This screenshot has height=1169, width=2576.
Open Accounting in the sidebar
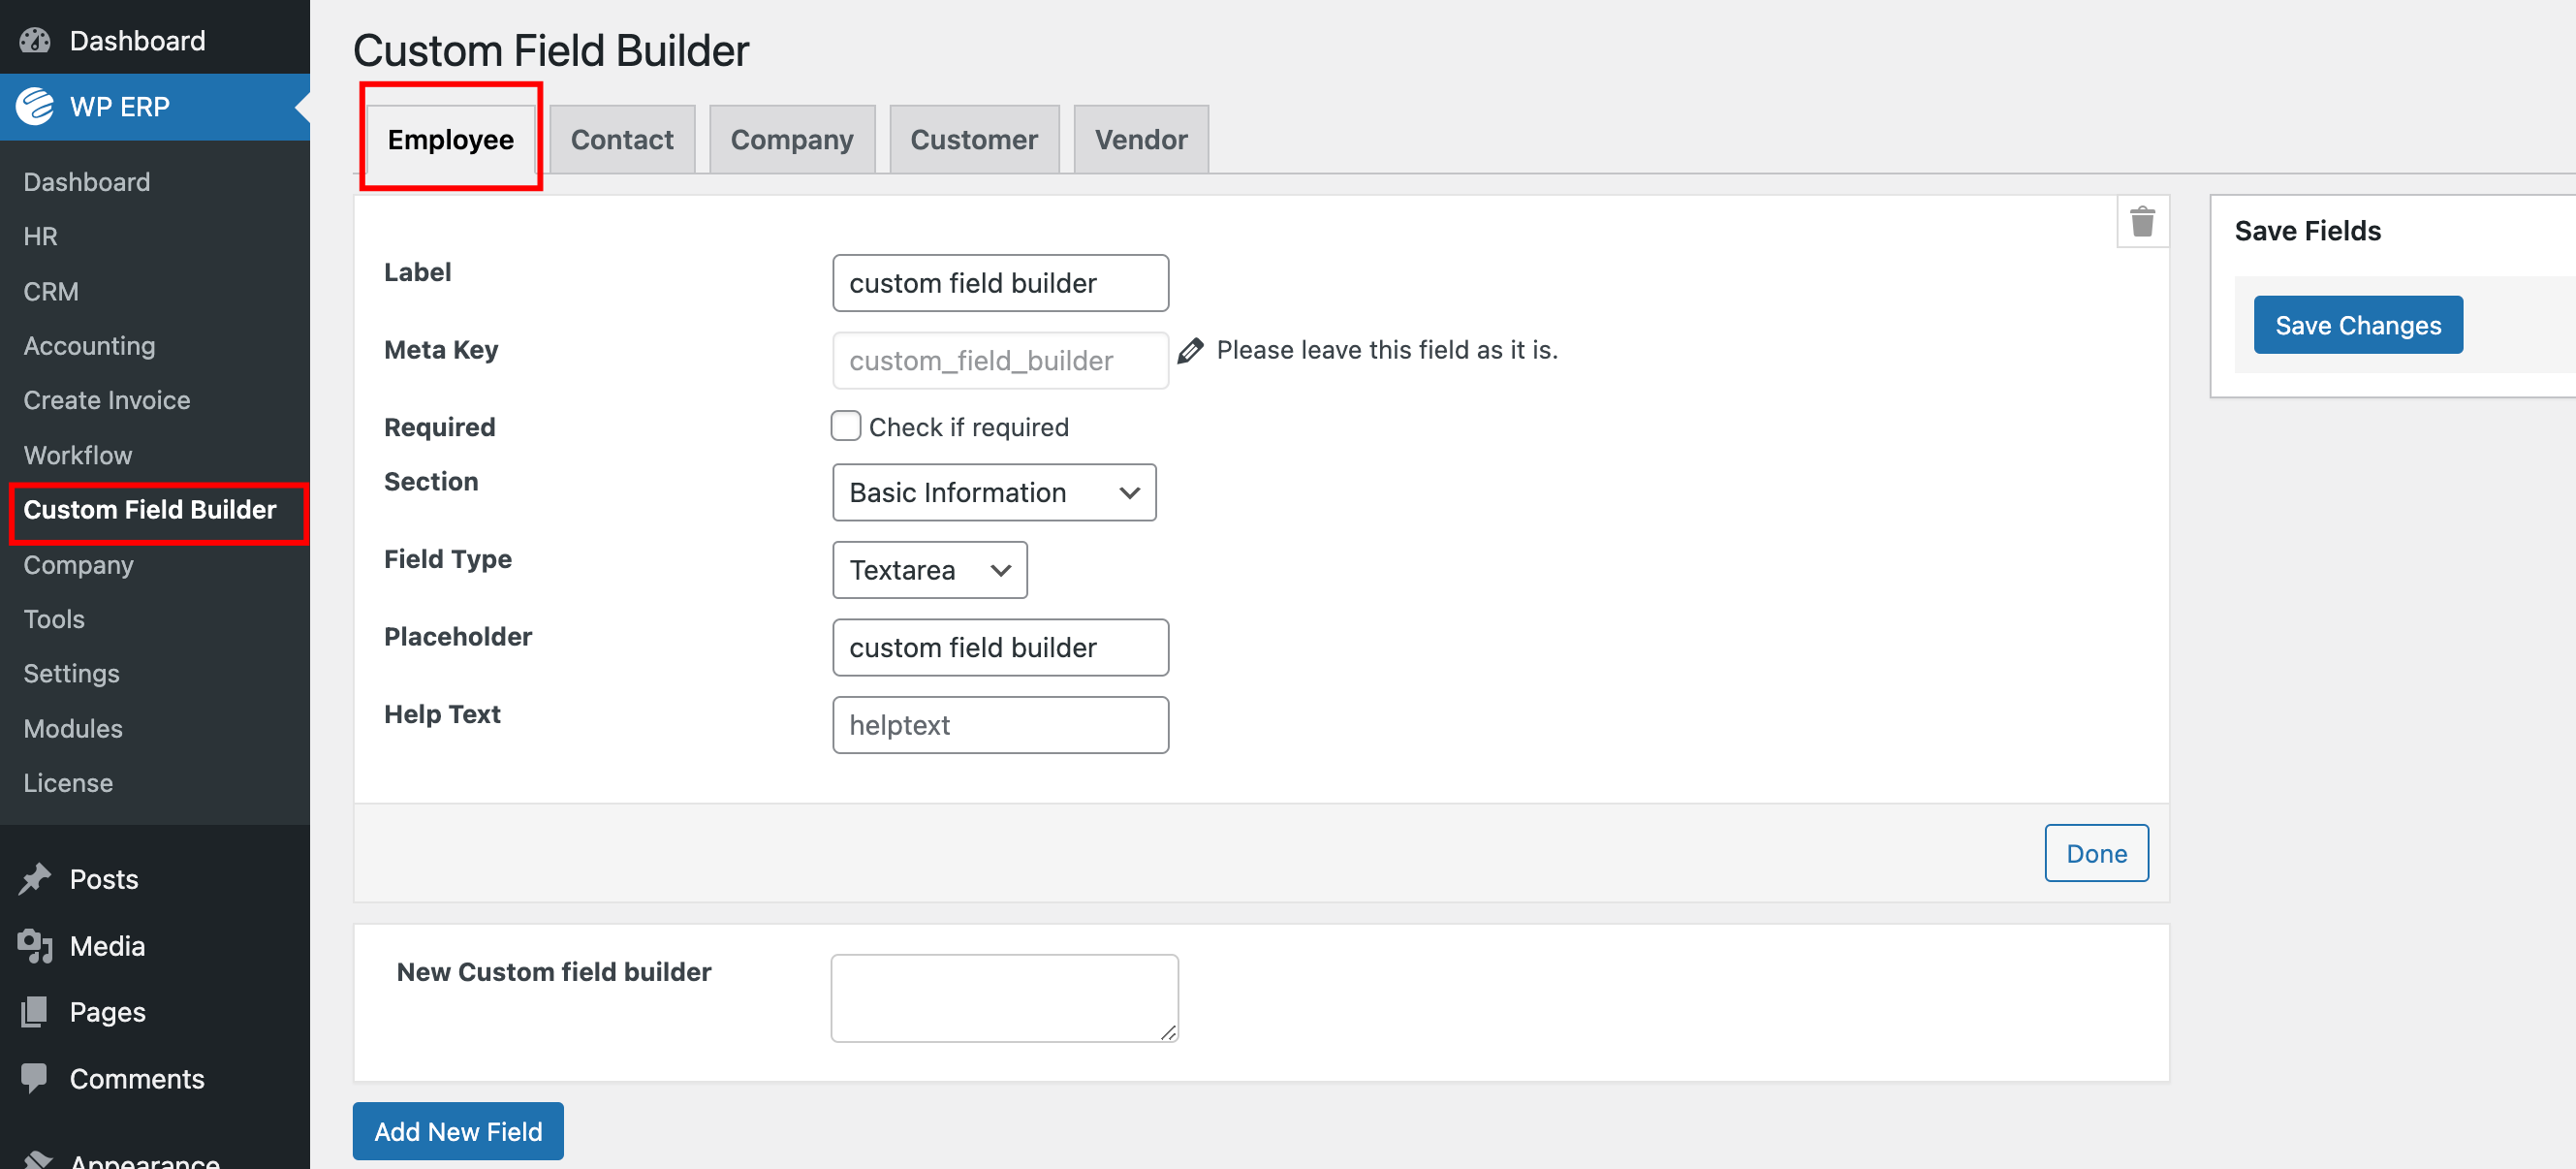(x=89, y=346)
